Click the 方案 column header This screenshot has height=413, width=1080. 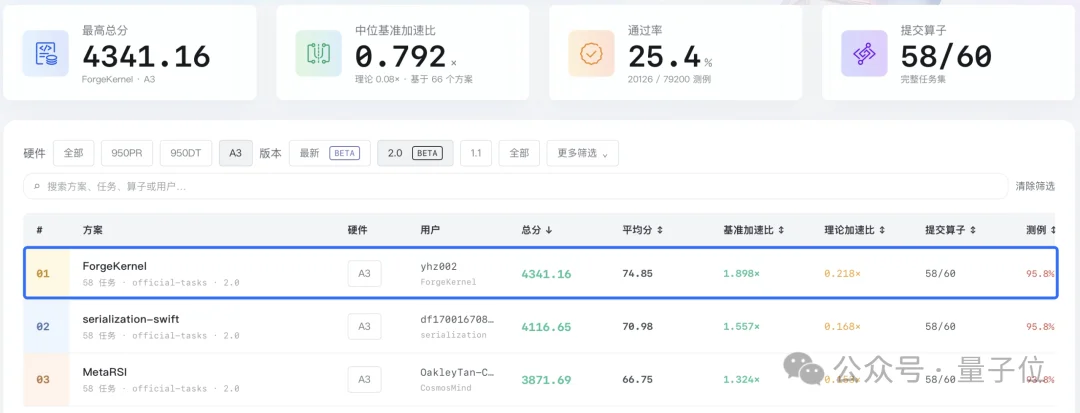93,230
